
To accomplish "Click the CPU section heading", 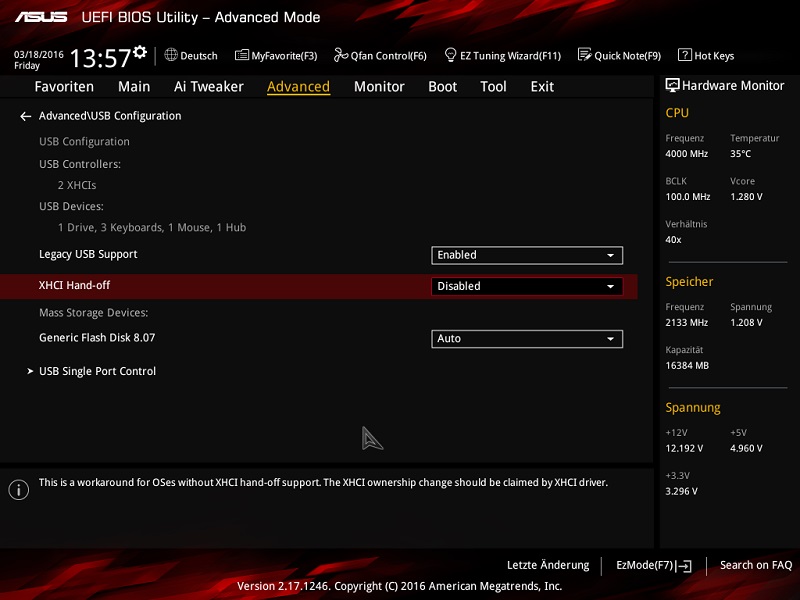I will coord(677,113).
